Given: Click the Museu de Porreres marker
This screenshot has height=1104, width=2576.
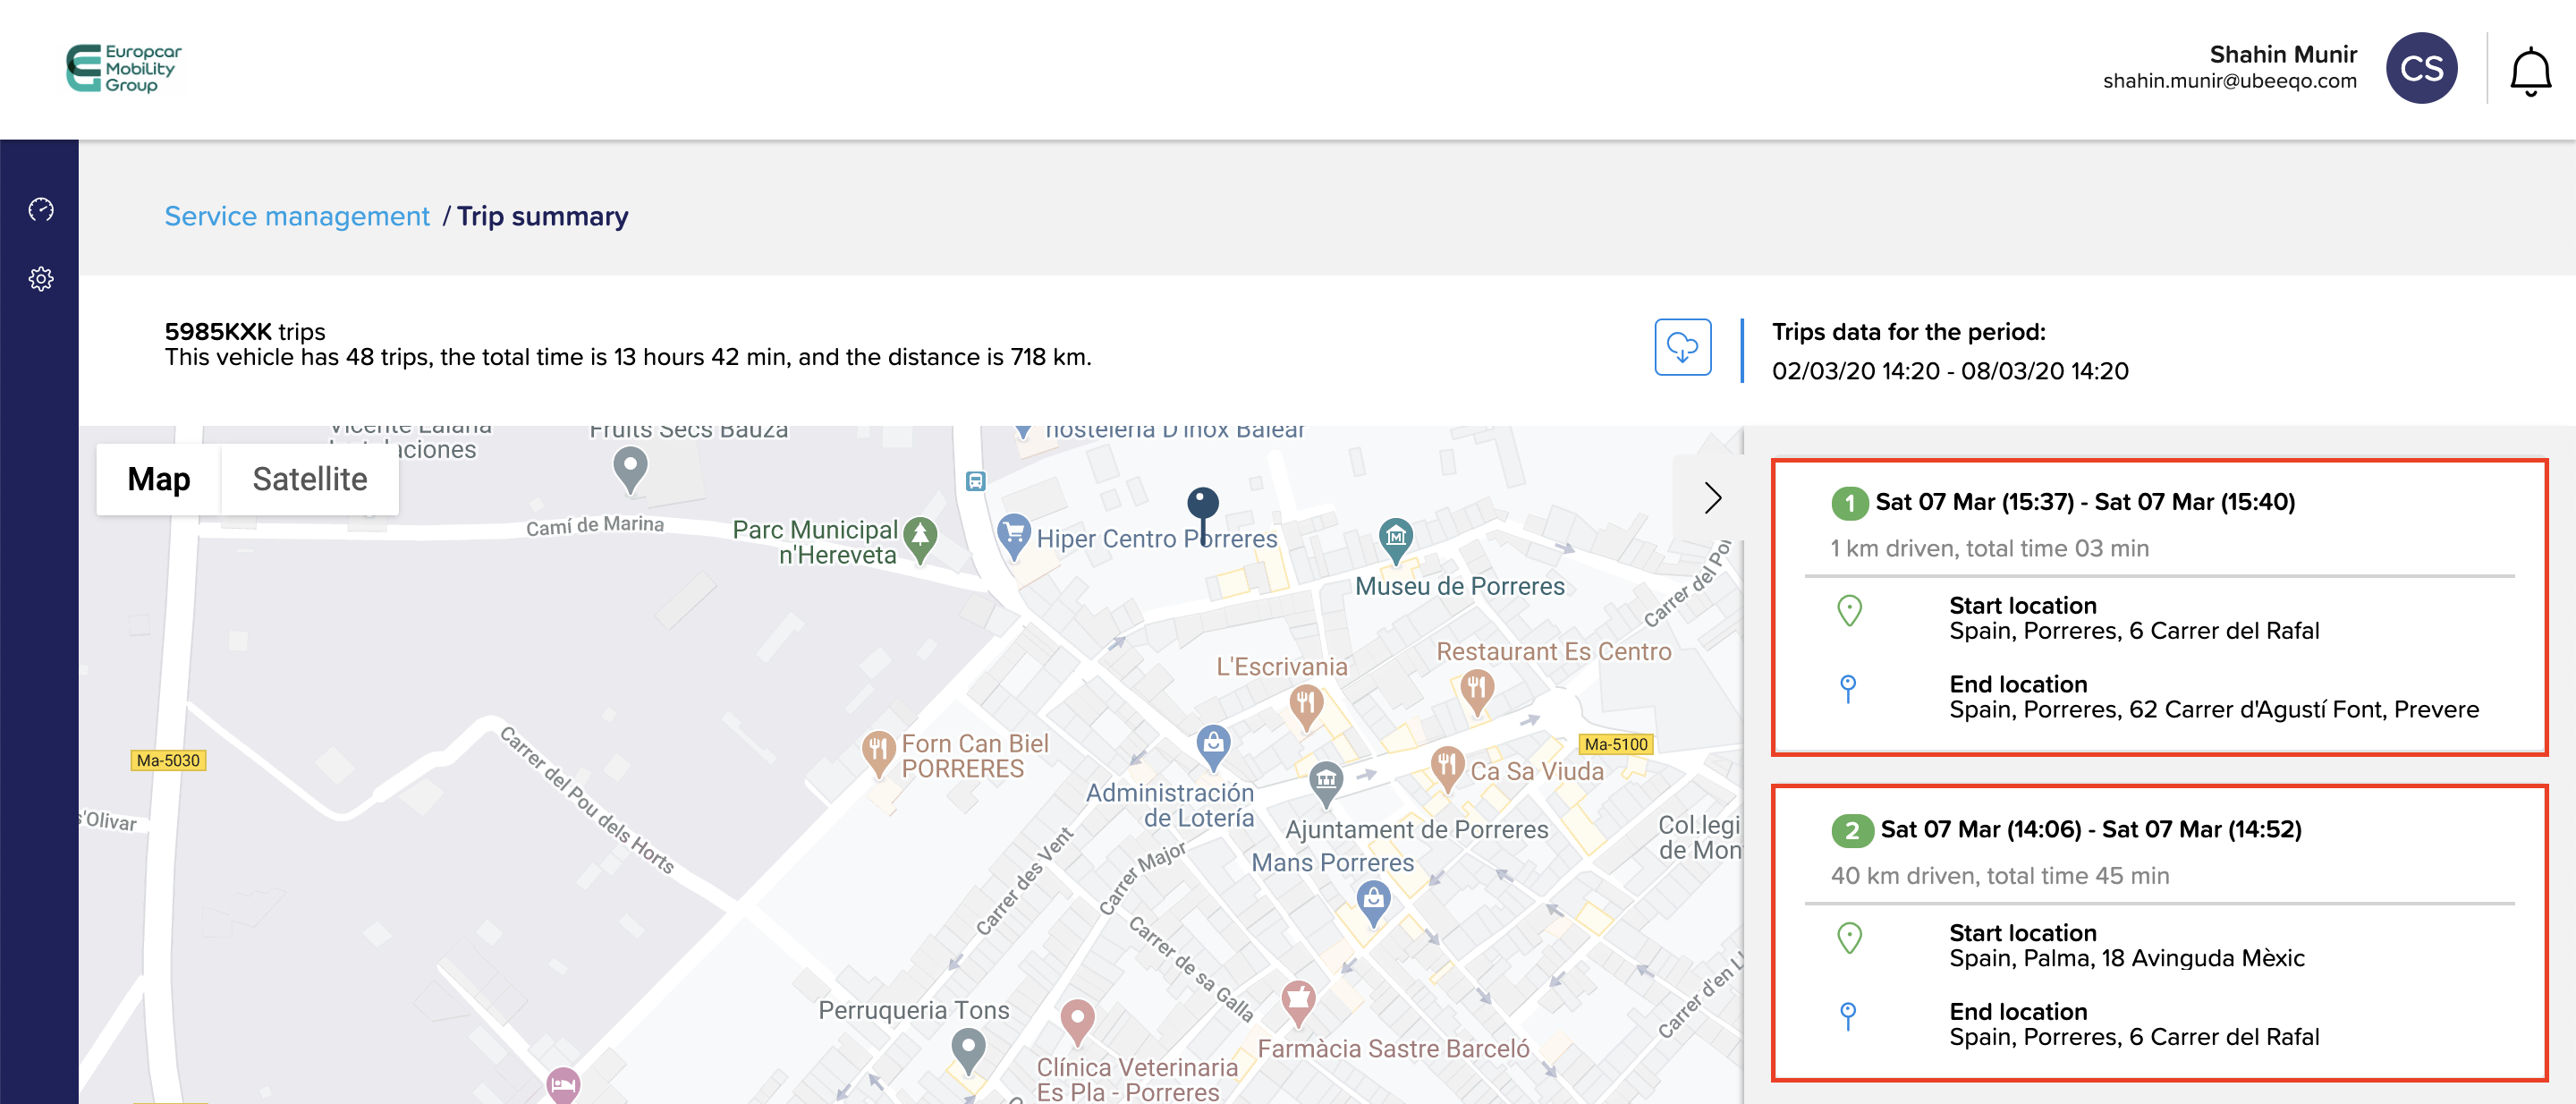Looking at the screenshot, I should pyautogui.click(x=1395, y=536).
